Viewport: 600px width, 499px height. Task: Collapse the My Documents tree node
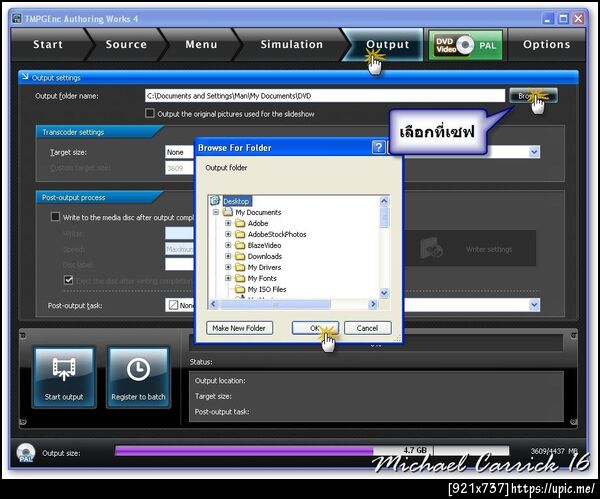[x=216, y=212]
